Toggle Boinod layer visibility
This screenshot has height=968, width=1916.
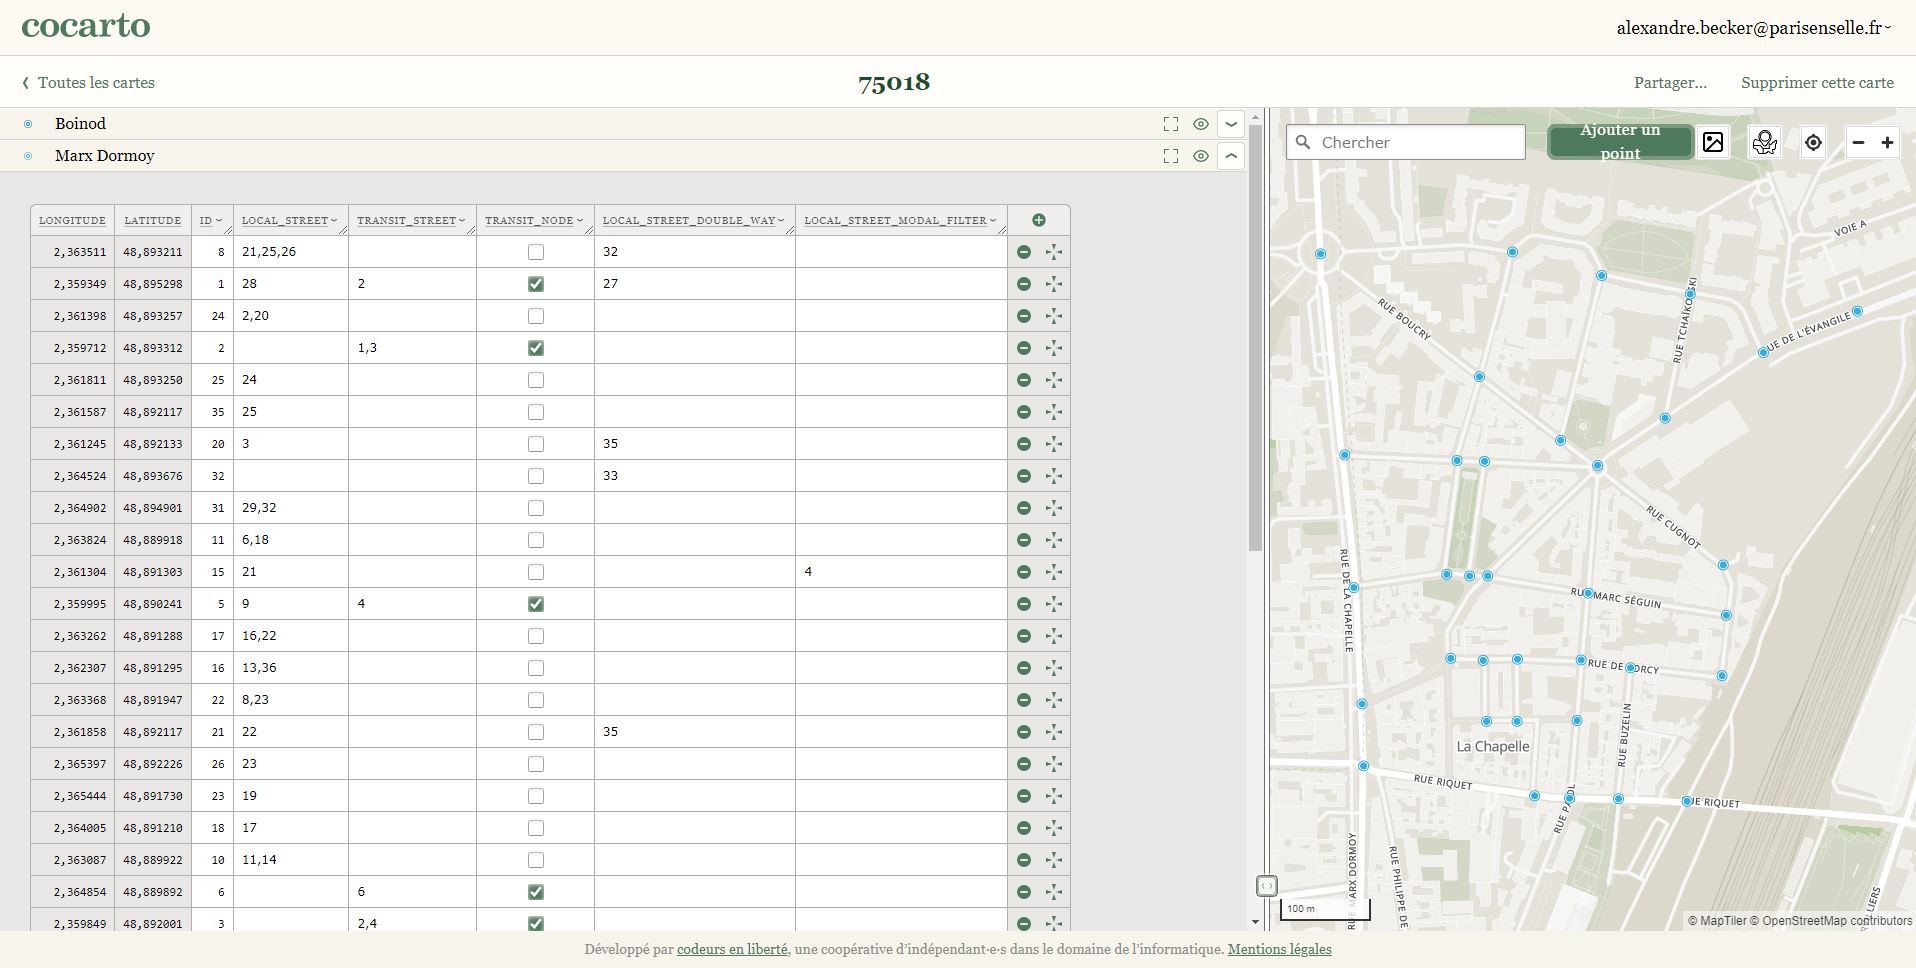pyautogui.click(x=1201, y=124)
